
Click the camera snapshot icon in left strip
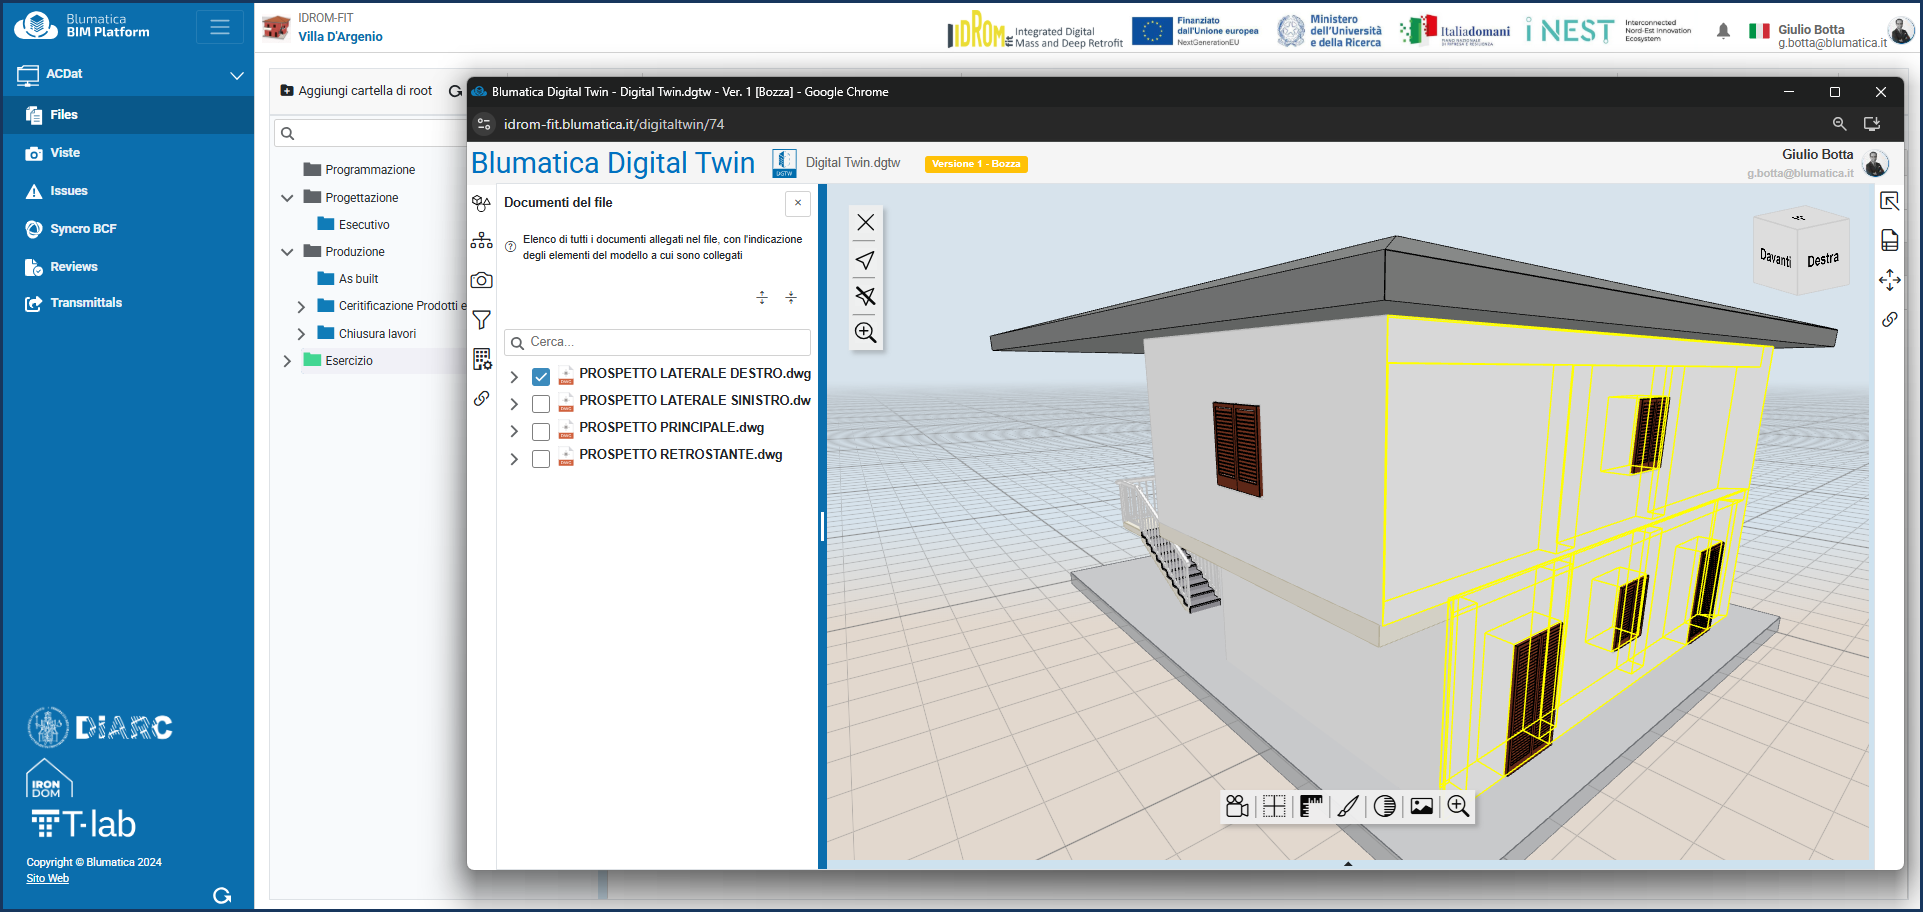pyautogui.click(x=481, y=280)
